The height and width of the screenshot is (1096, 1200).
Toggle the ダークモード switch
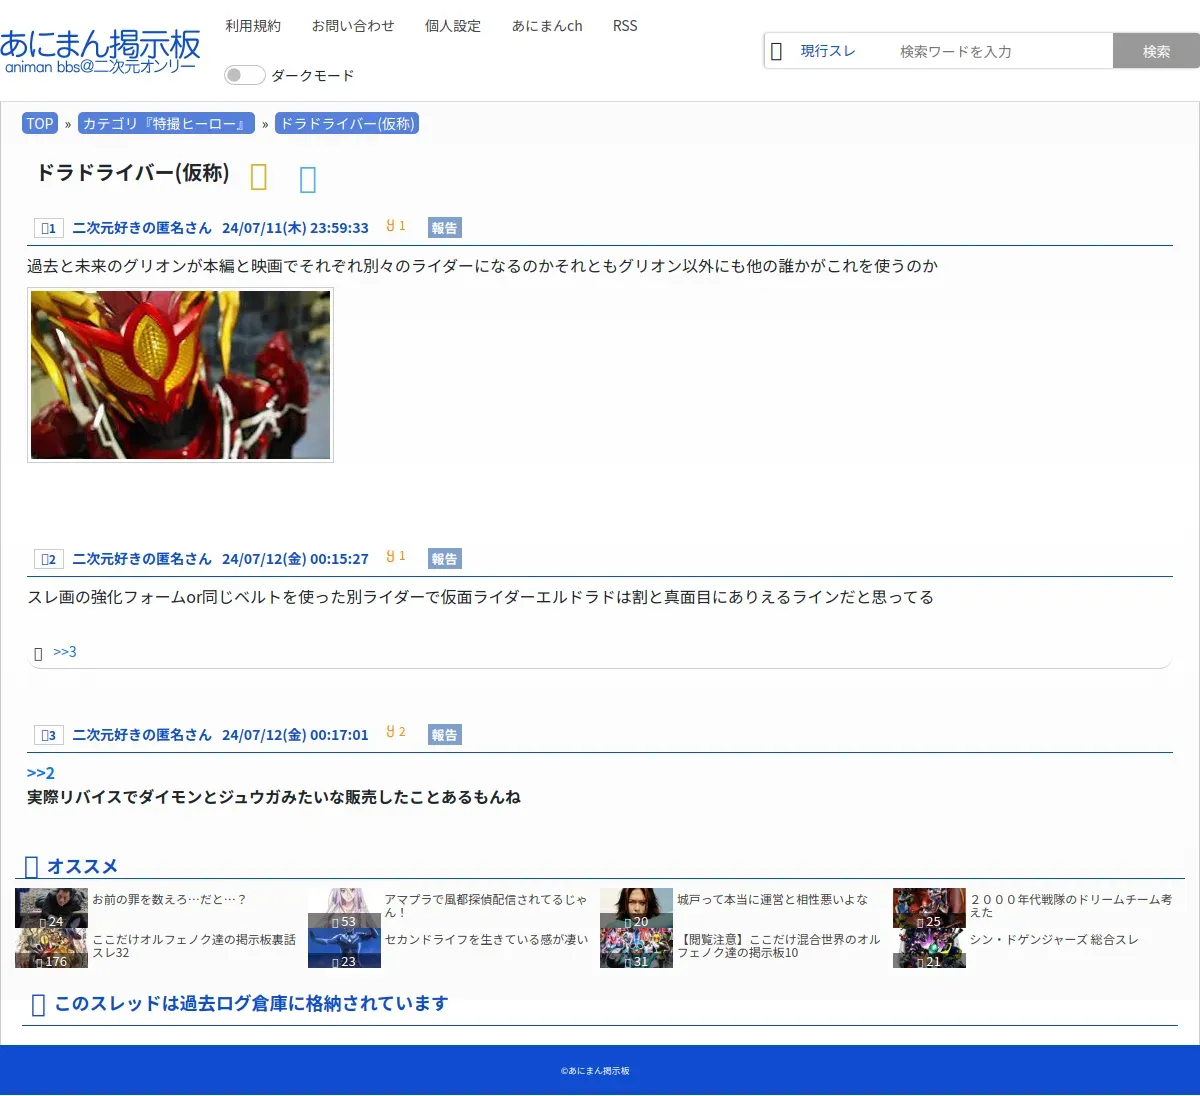click(244, 75)
